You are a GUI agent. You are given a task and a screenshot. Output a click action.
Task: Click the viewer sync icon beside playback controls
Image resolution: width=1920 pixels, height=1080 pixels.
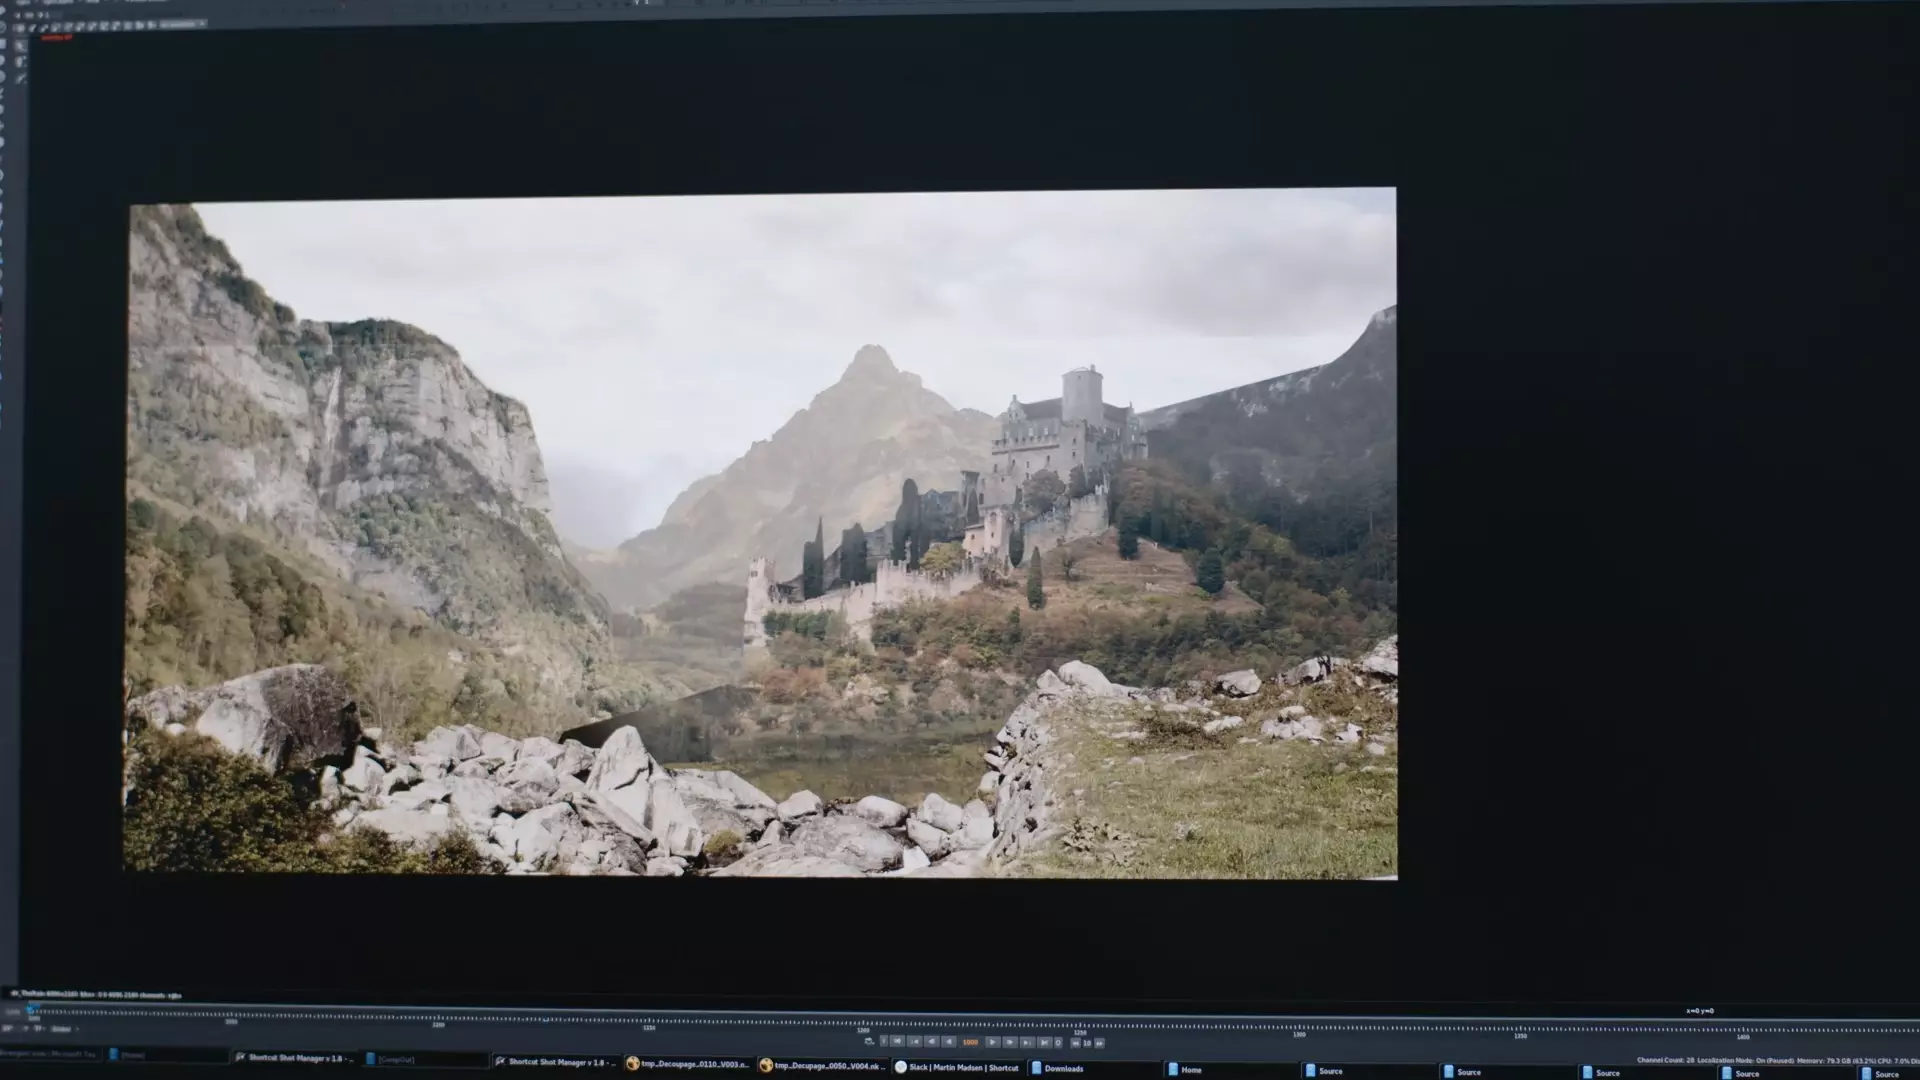[x=869, y=1041]
